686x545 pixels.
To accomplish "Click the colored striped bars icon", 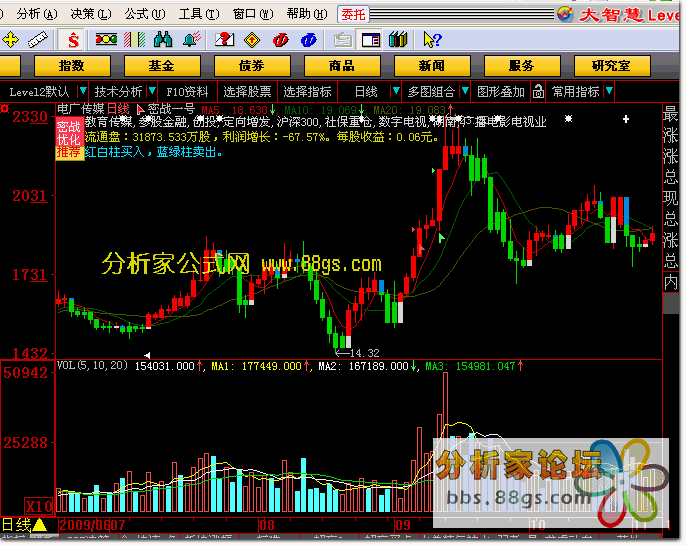I will (x=135, y=40).
